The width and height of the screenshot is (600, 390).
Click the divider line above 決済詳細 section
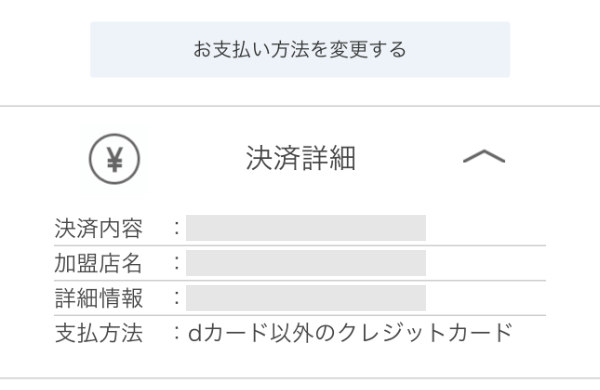tap(300, 106)
